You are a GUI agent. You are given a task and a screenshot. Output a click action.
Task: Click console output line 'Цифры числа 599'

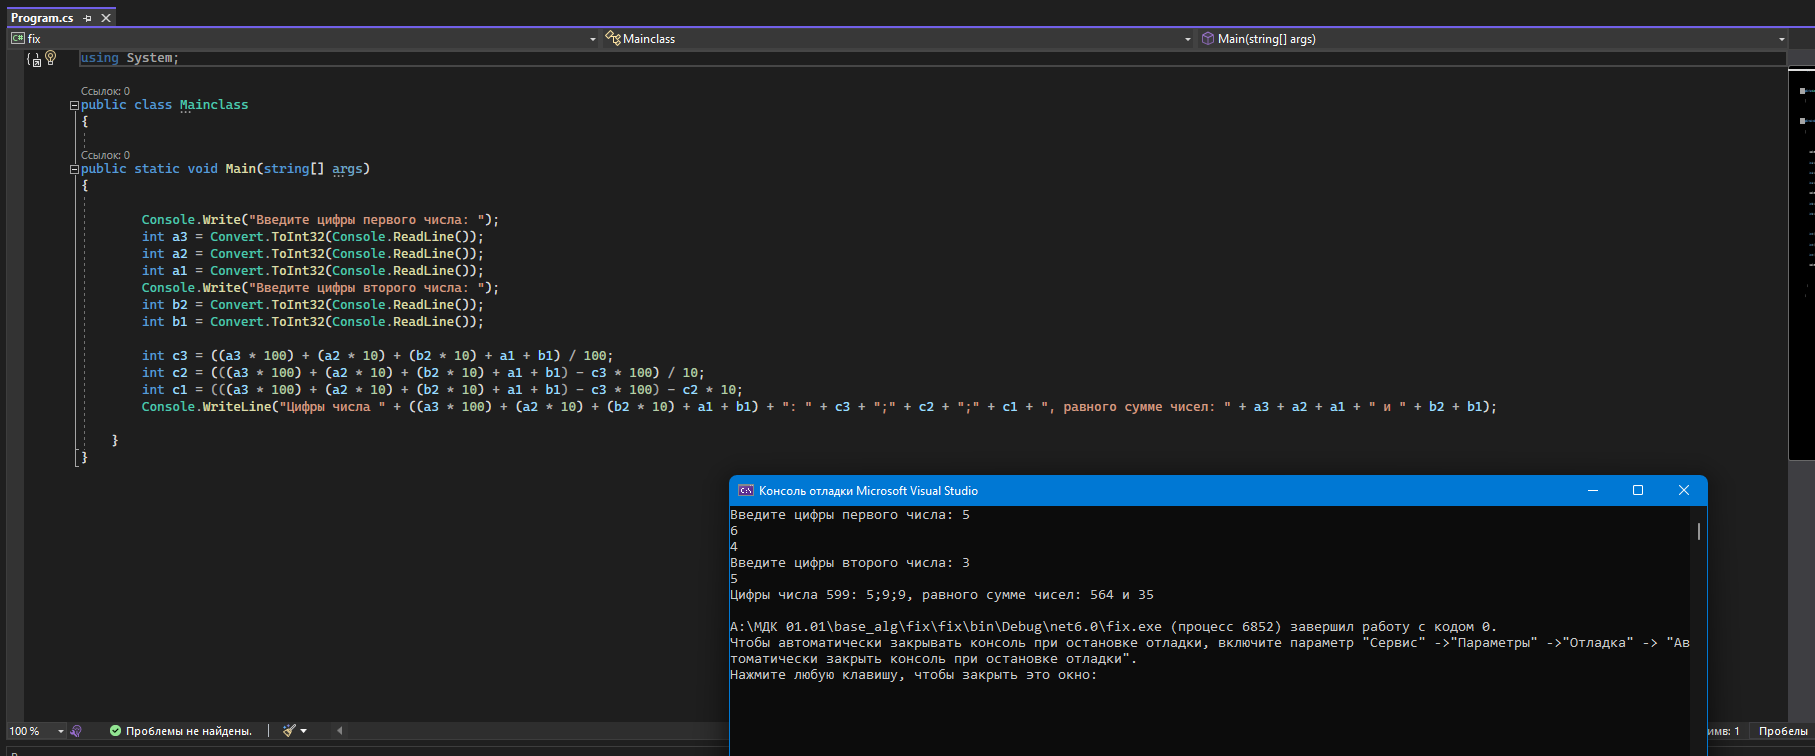point(942,595)
